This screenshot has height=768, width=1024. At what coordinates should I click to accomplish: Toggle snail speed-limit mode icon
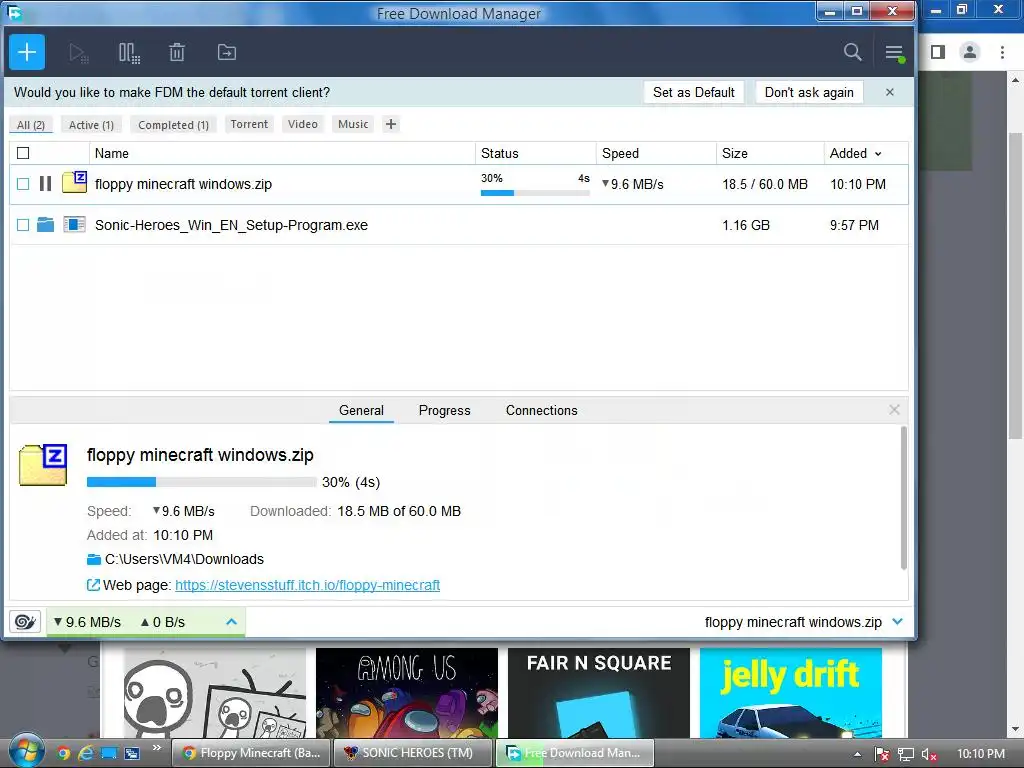click(x=25, y=622)
